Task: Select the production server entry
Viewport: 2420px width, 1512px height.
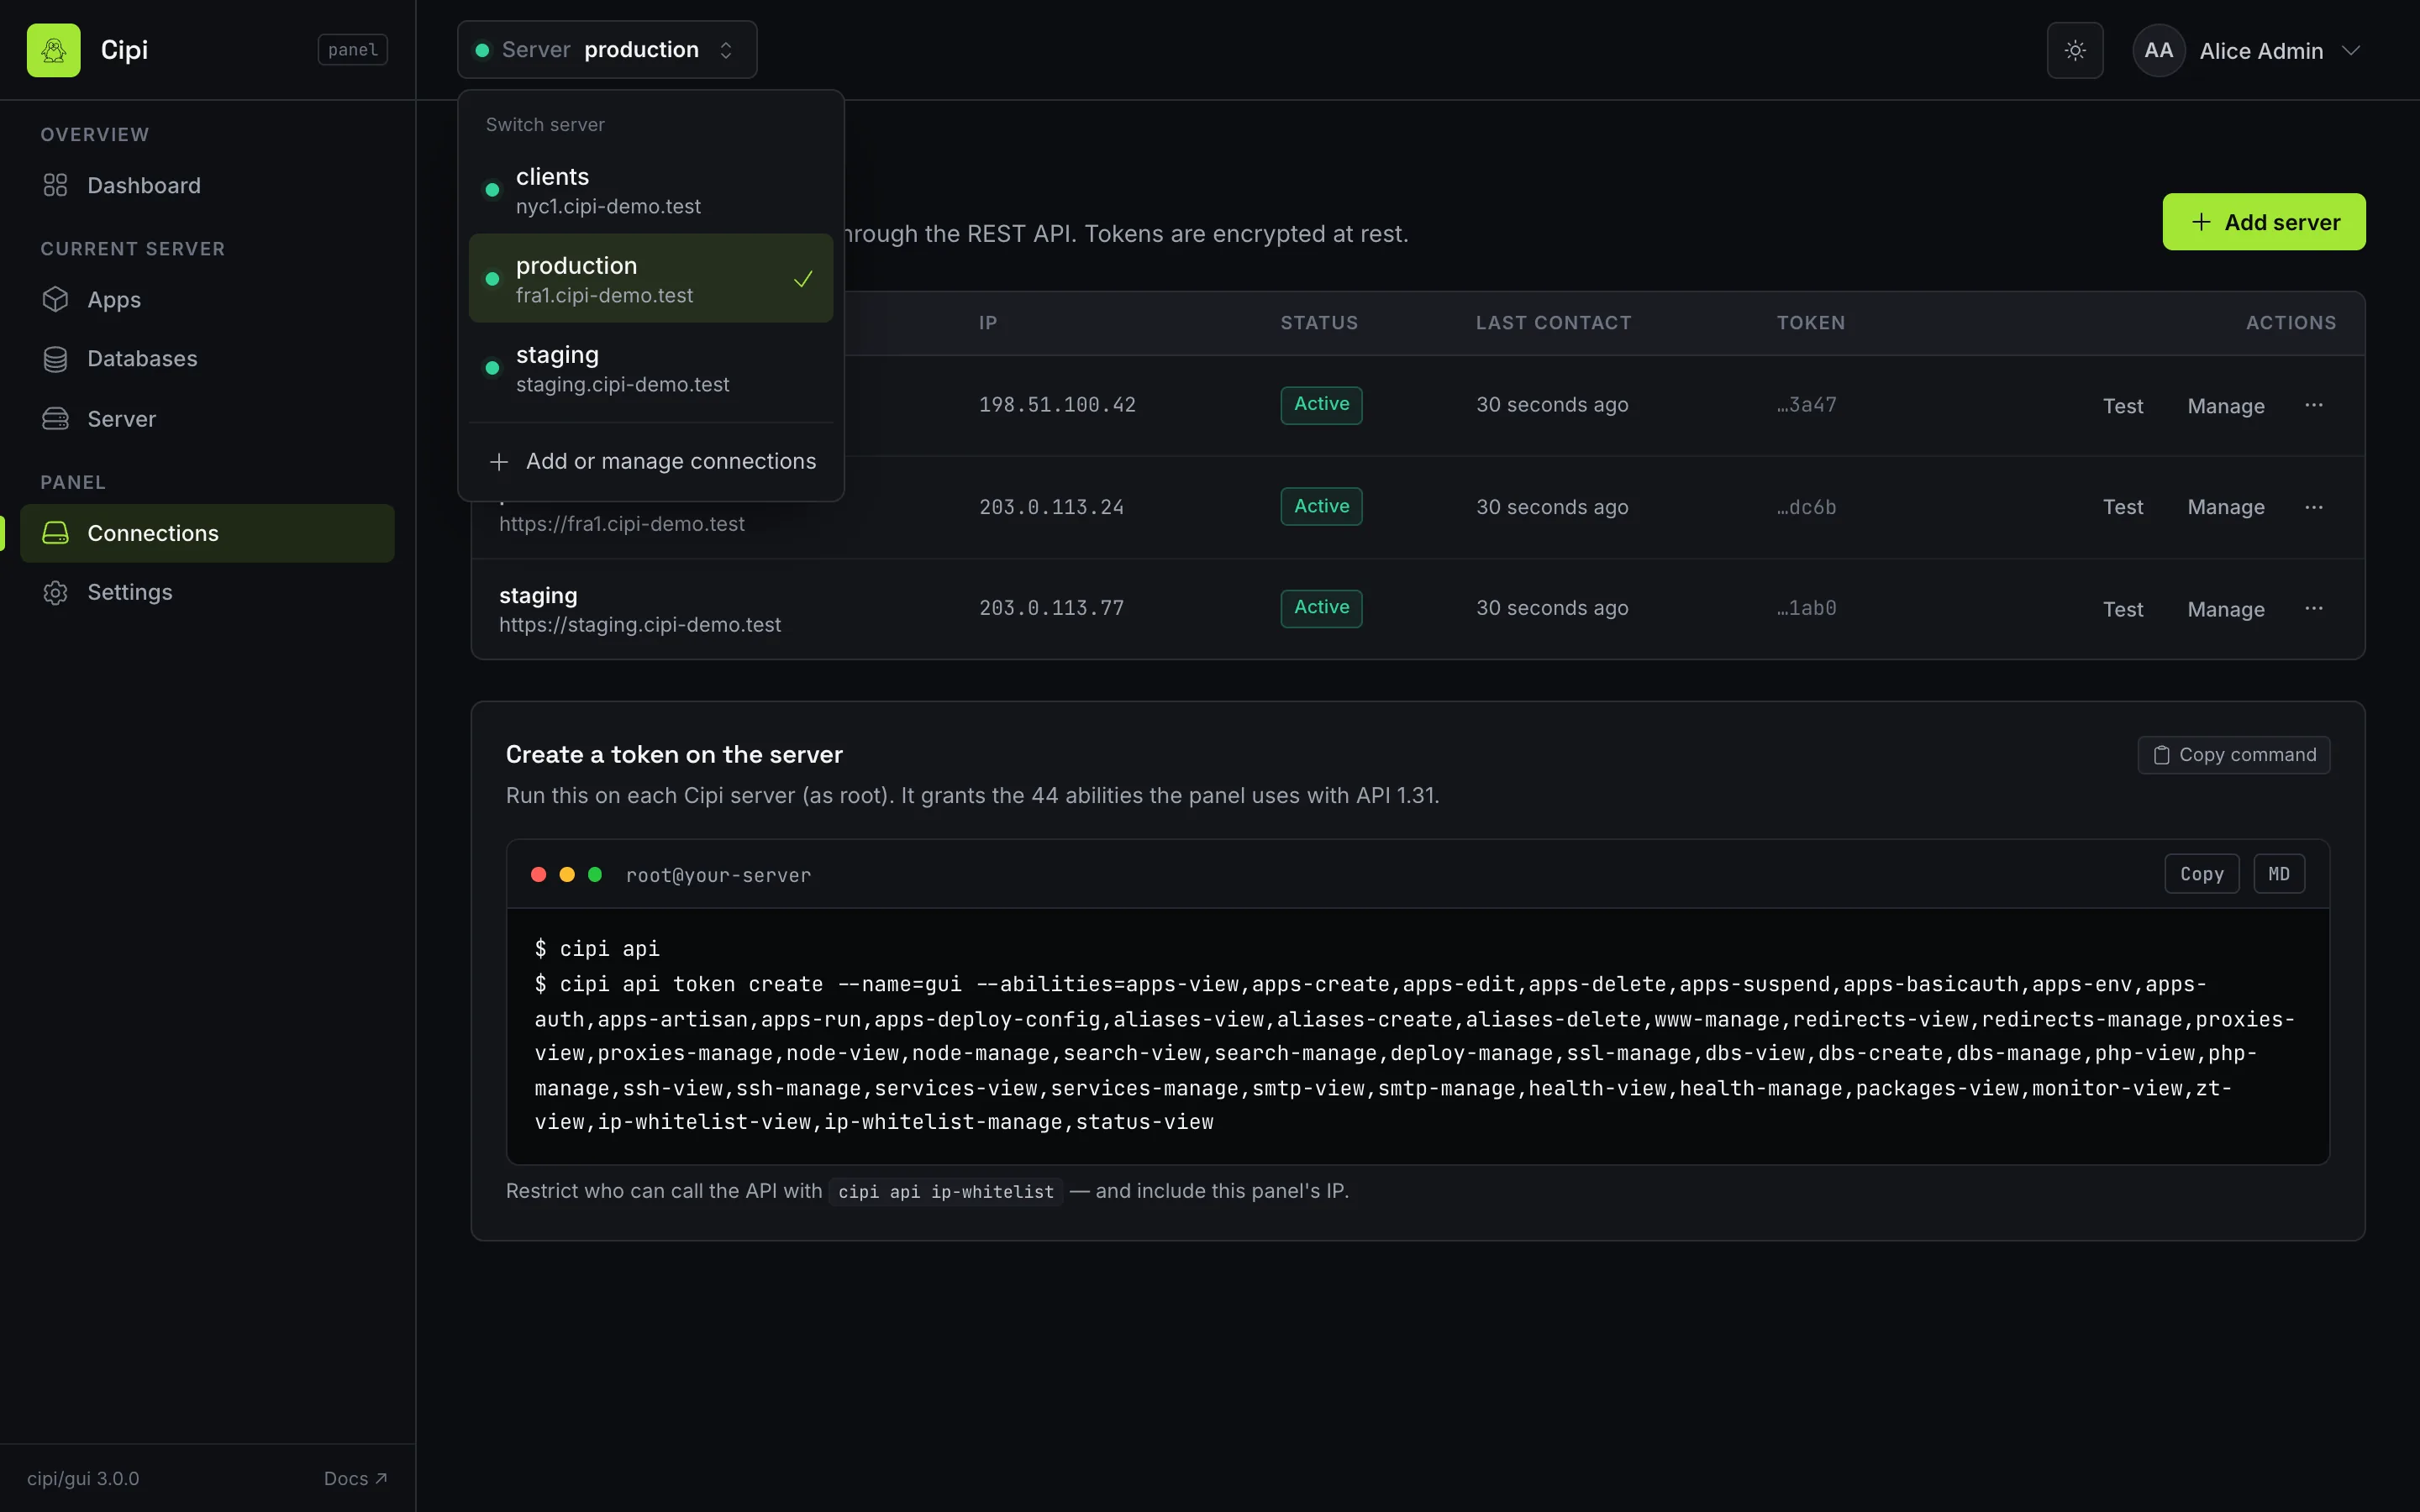Action: (651, 279)
